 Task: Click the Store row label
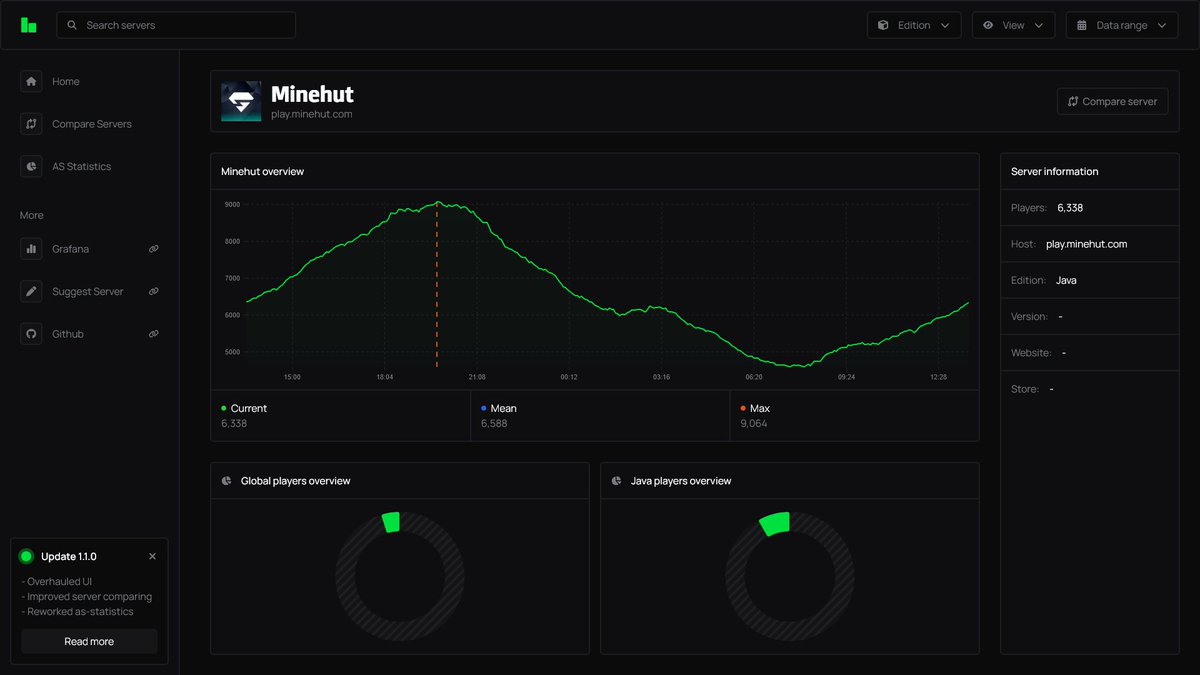[x=1025, y=389]
